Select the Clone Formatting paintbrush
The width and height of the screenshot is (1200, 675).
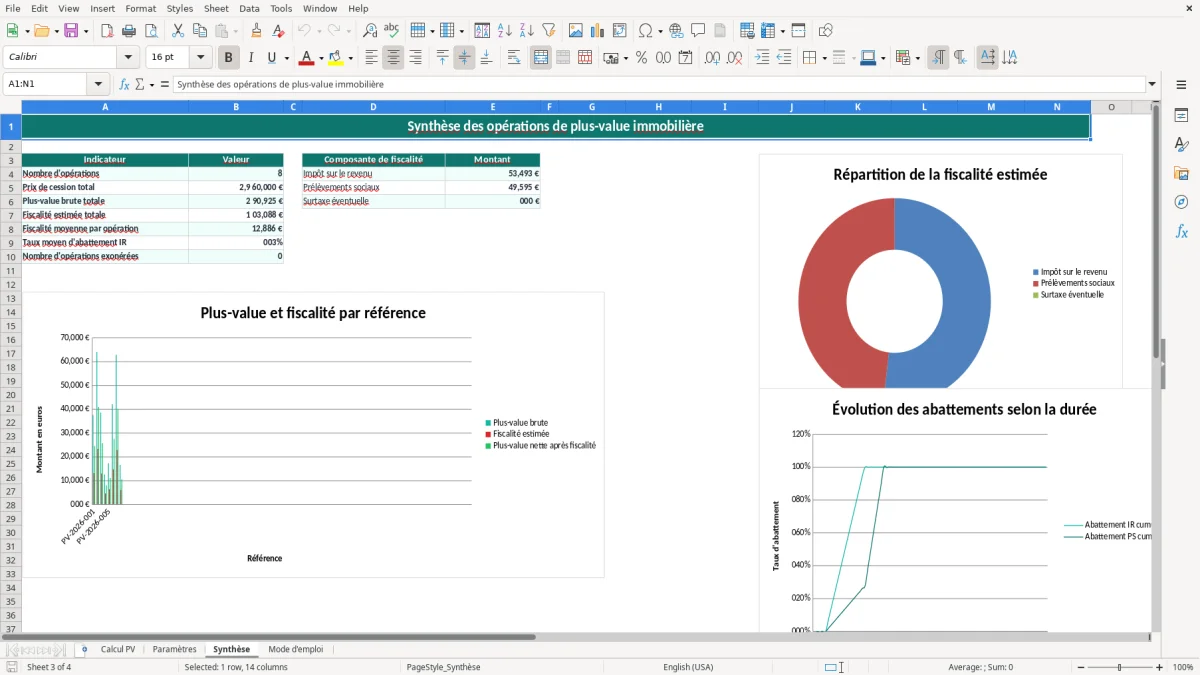(257, 31)
